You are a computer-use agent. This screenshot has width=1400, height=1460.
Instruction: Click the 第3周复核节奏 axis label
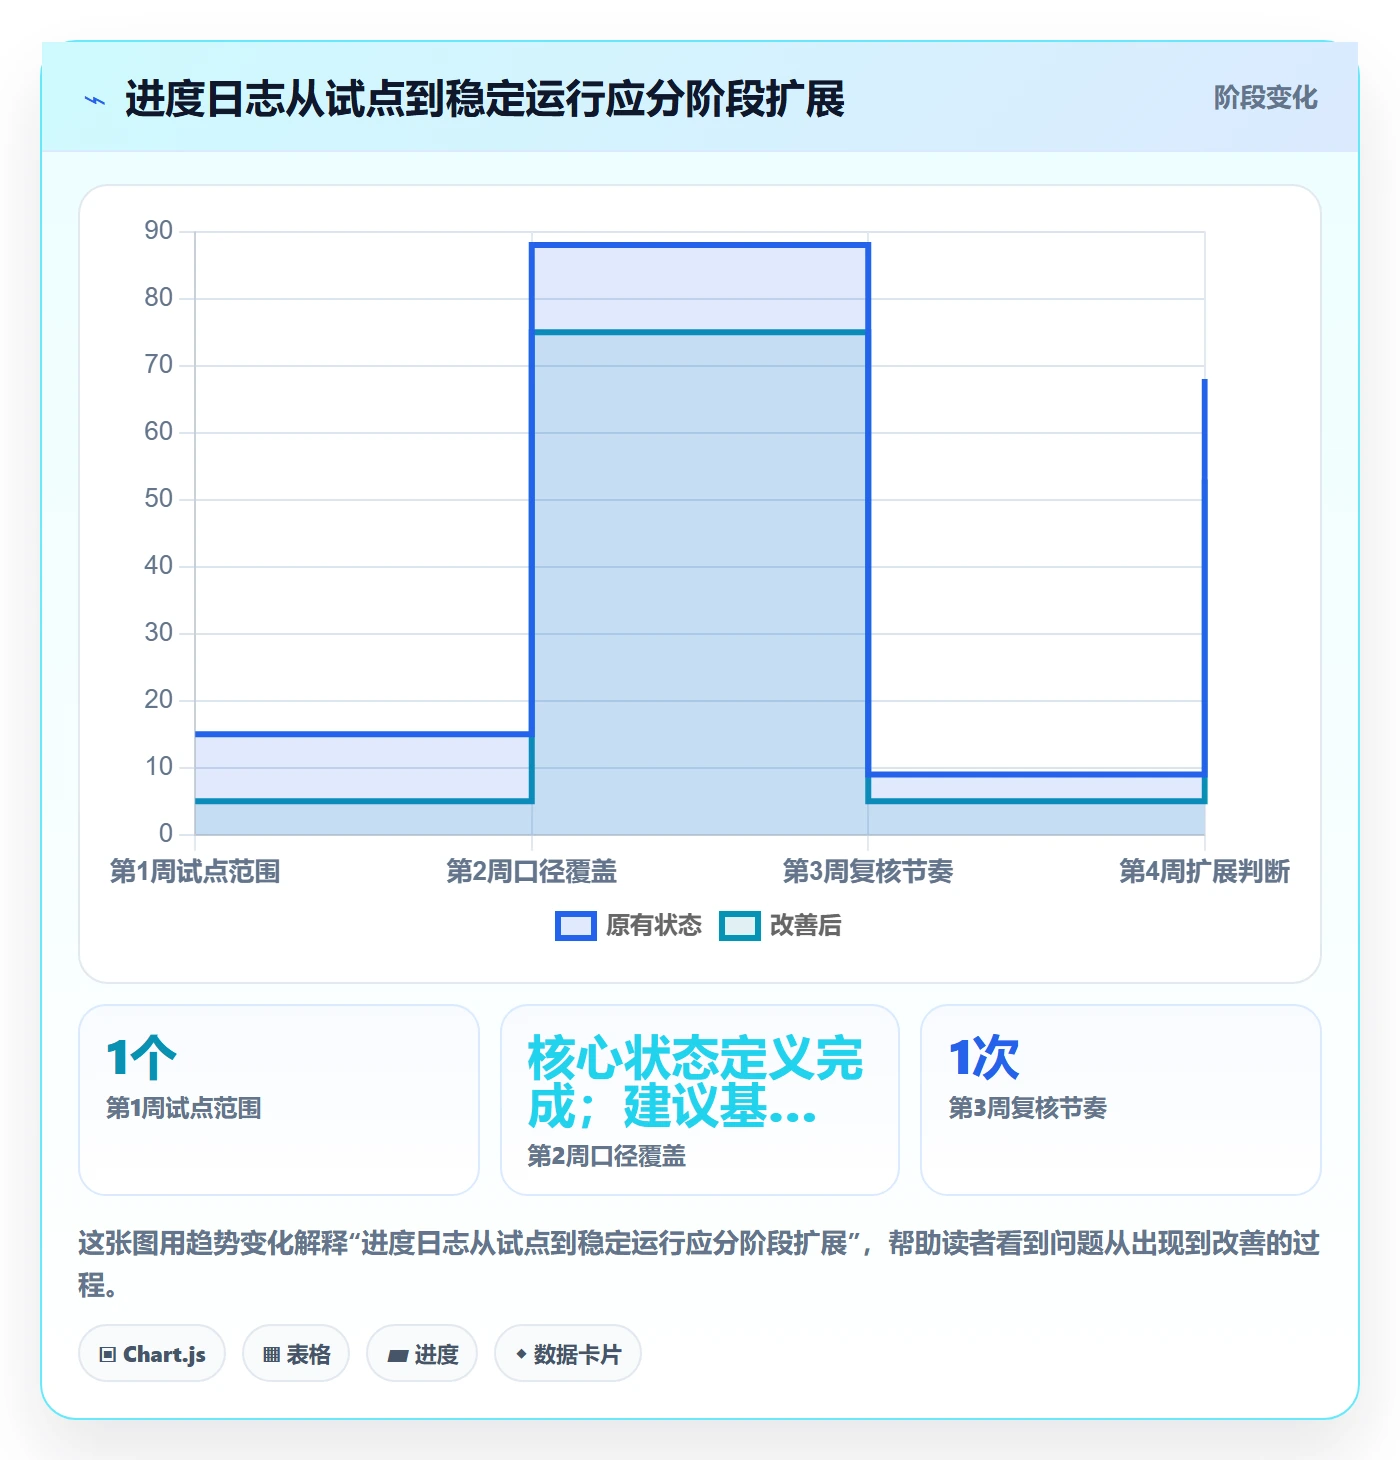point(868,871)
